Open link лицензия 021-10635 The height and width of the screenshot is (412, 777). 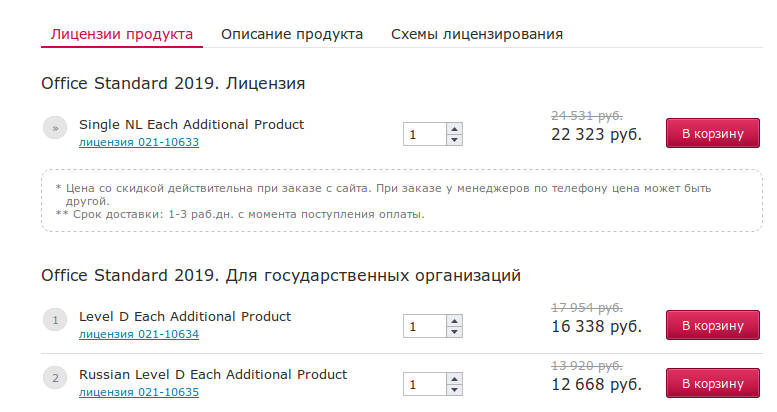click(139, 392)
